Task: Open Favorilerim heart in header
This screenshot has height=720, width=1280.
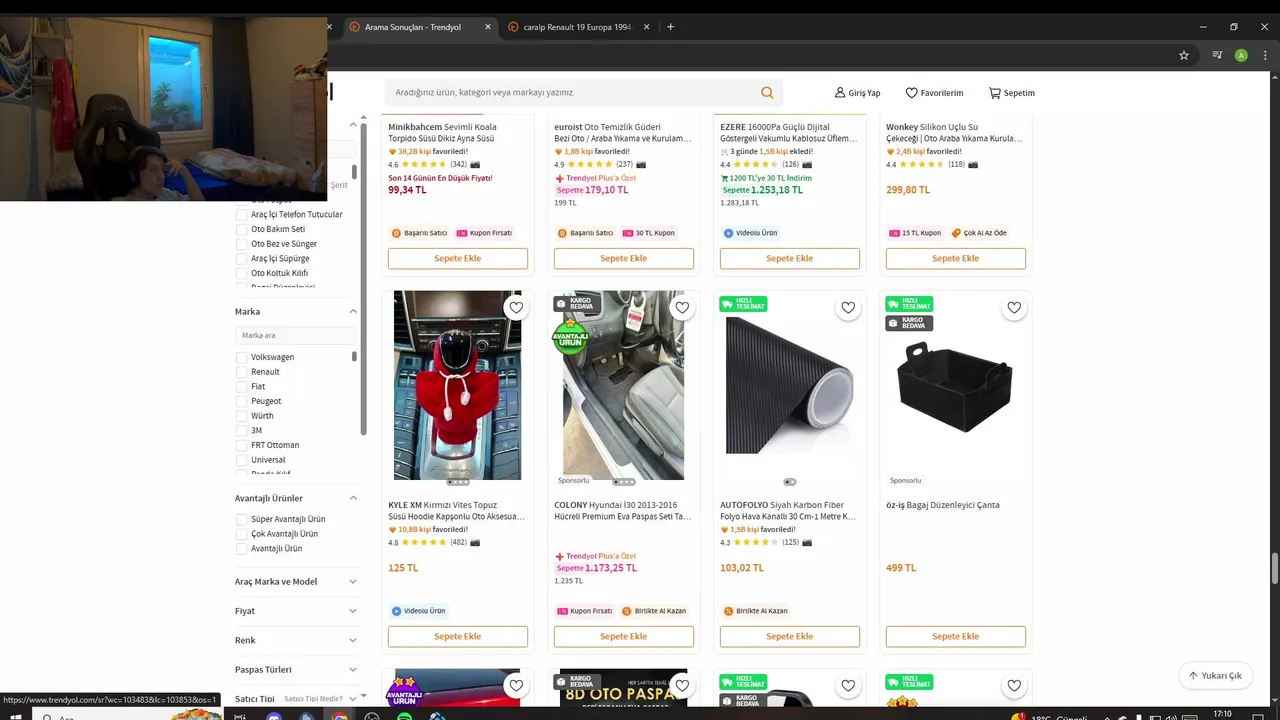Action: (x=934, y=93)
